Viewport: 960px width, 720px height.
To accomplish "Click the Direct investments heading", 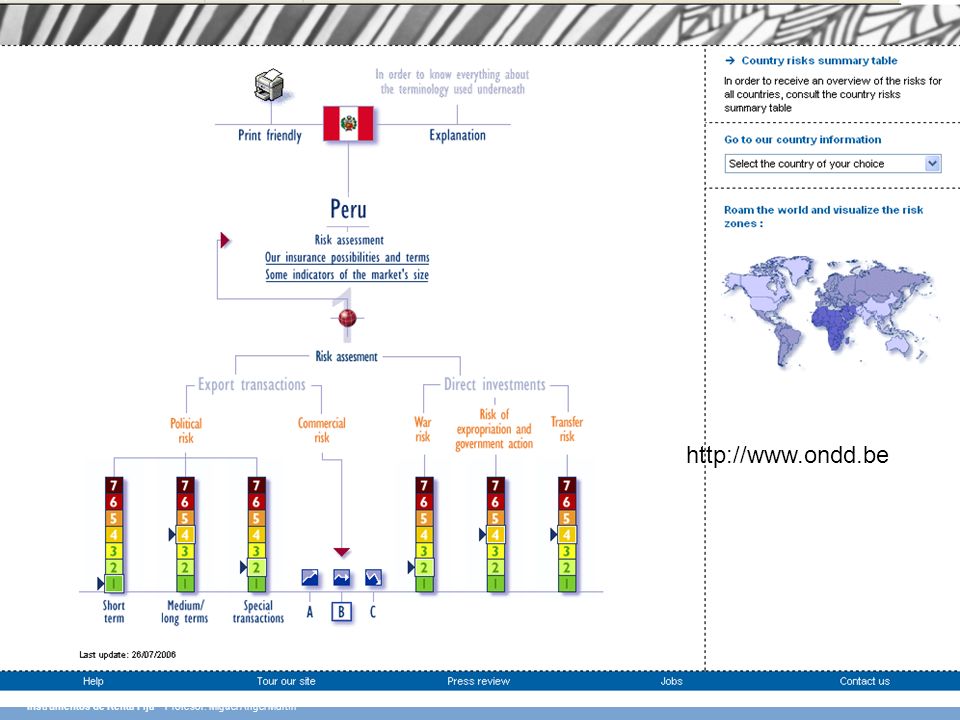I will [x=495, y=384].
